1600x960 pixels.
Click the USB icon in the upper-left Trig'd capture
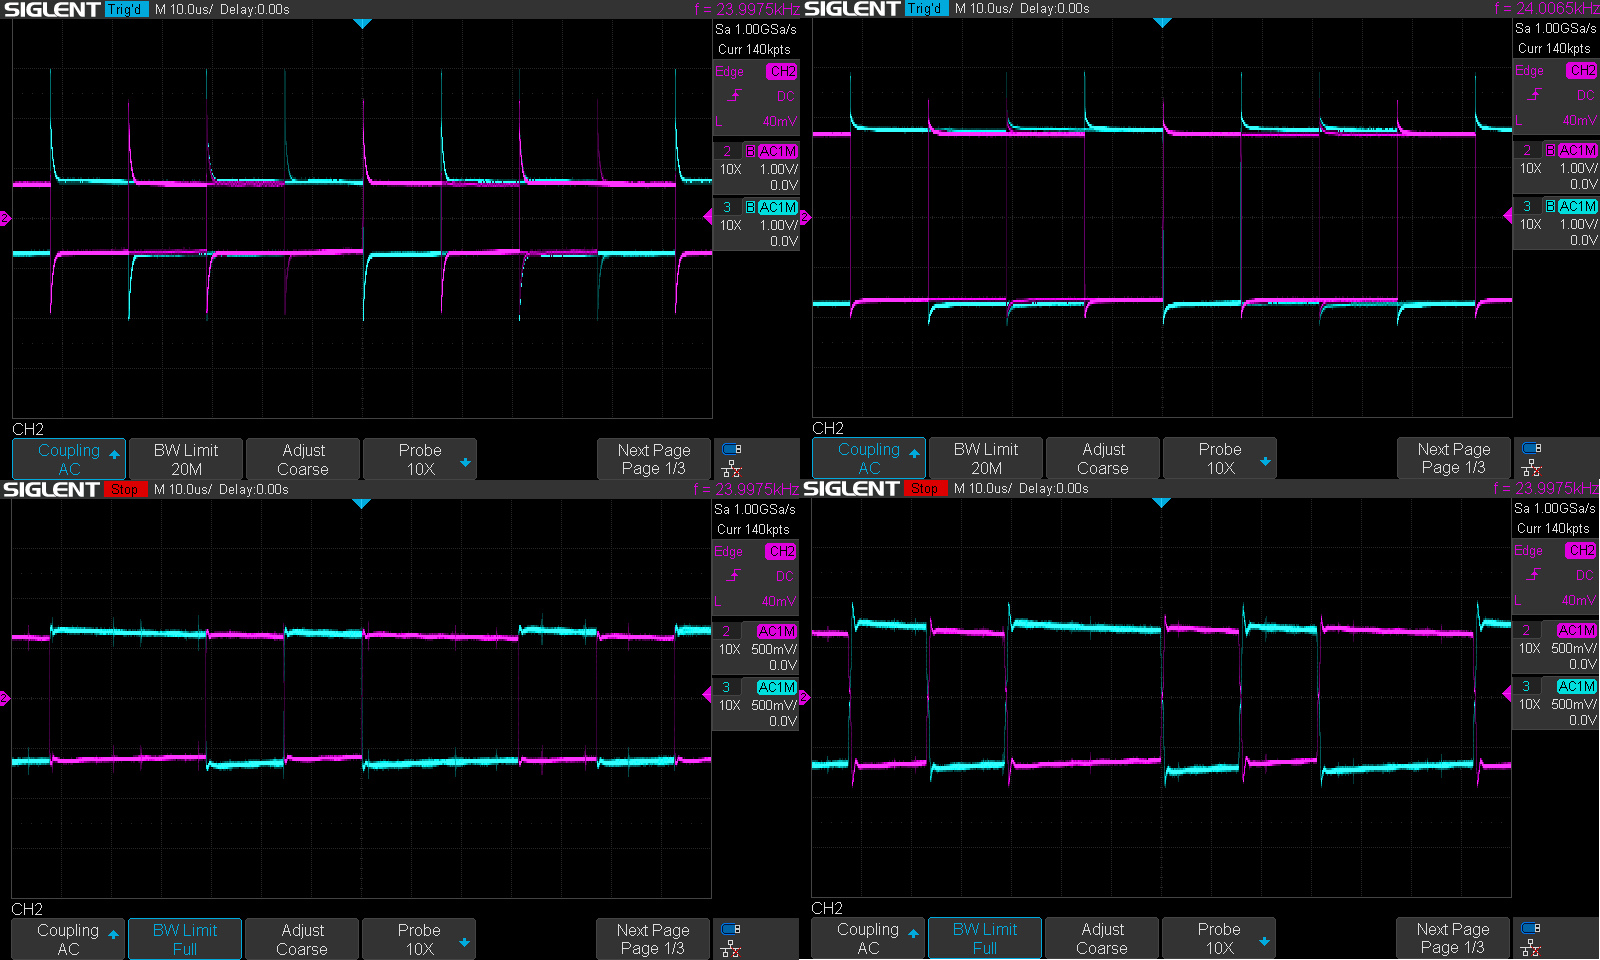(732, 449)
